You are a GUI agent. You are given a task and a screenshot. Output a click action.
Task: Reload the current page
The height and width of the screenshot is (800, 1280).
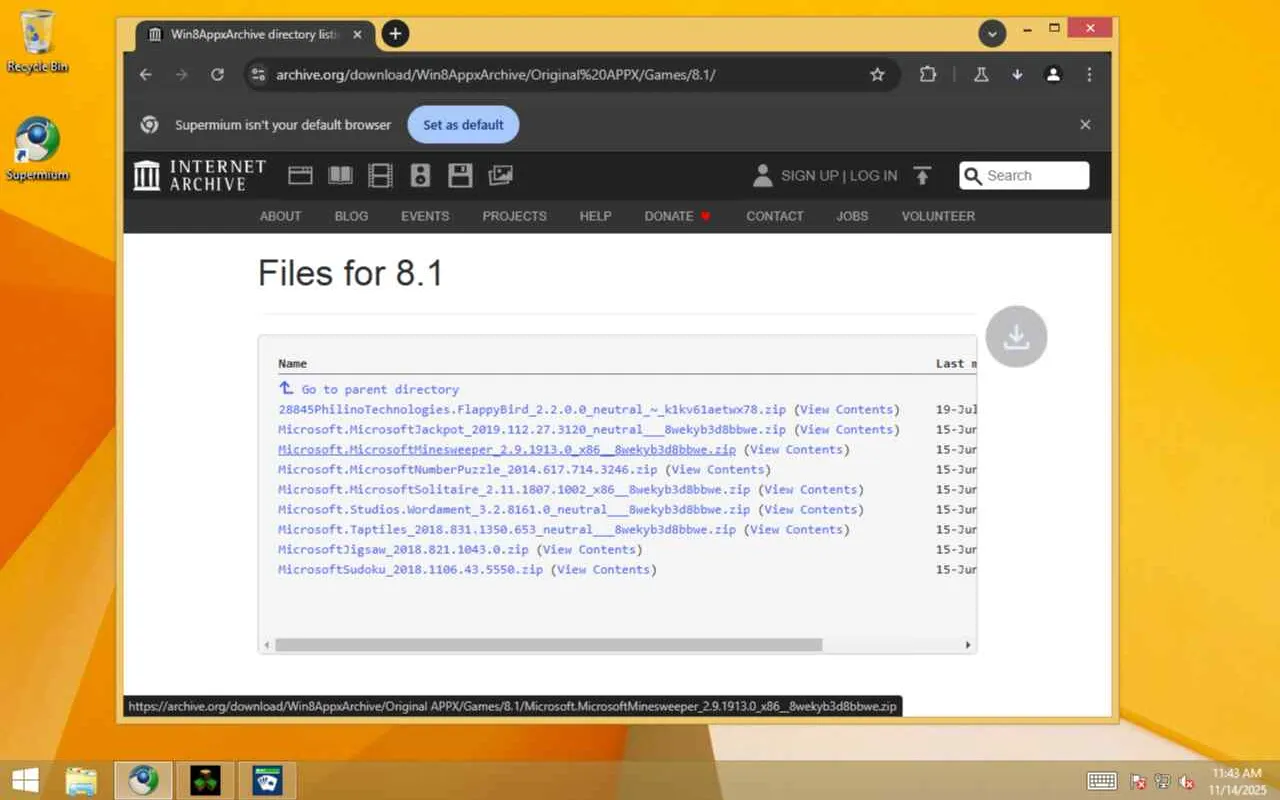click(x=217, y=75)
